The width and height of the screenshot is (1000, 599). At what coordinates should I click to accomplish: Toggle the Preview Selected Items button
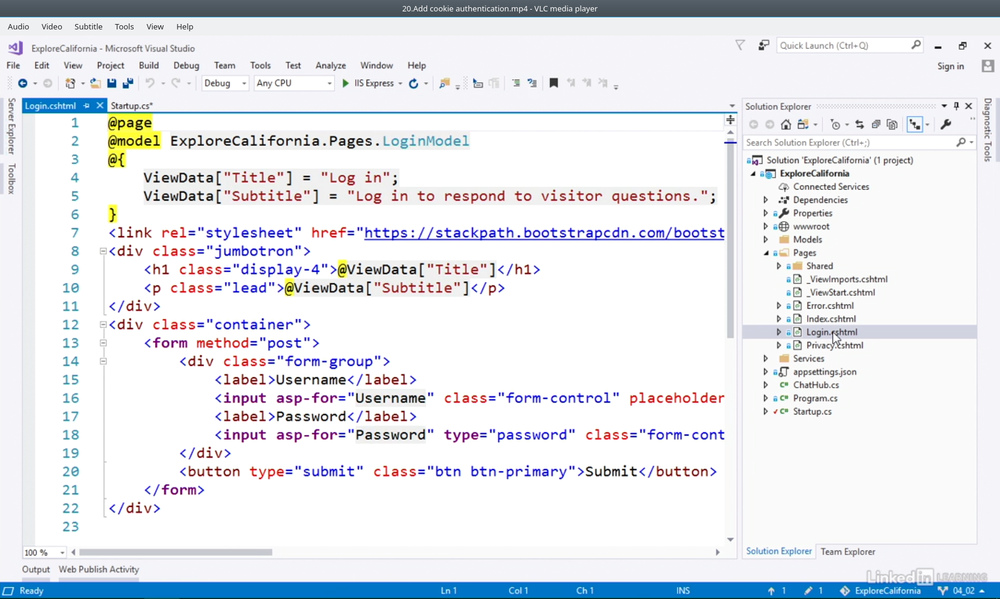(x=915, y=124)
